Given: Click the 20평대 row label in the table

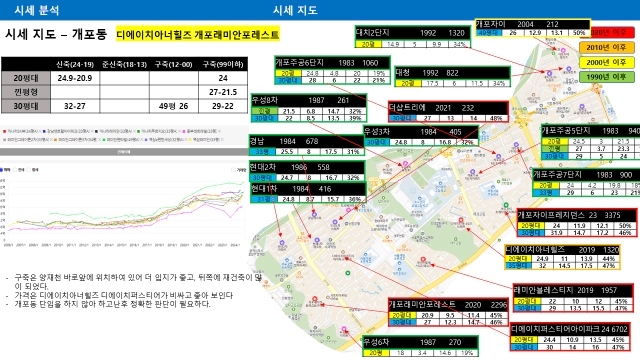Looking at the screenshot, I should (x=26, y=78).
